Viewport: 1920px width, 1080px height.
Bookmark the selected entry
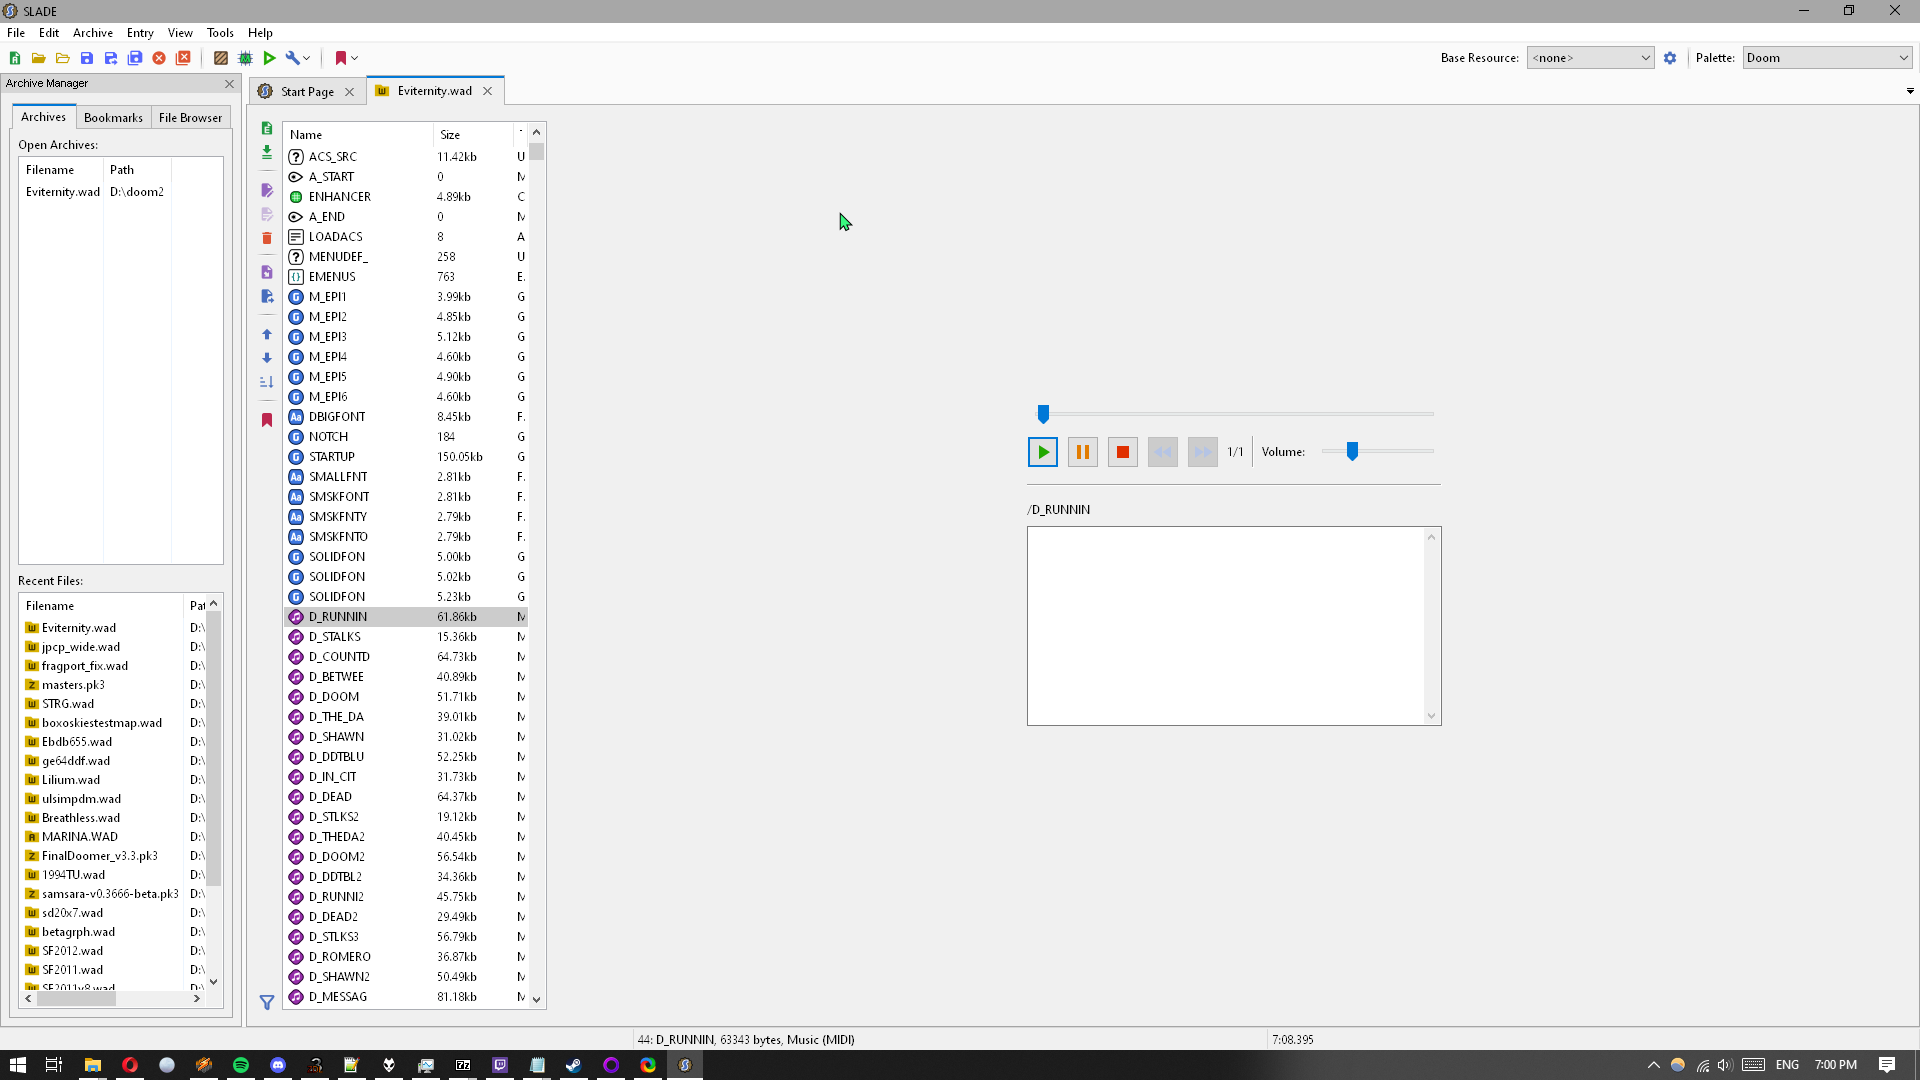(x=267, y=419)
